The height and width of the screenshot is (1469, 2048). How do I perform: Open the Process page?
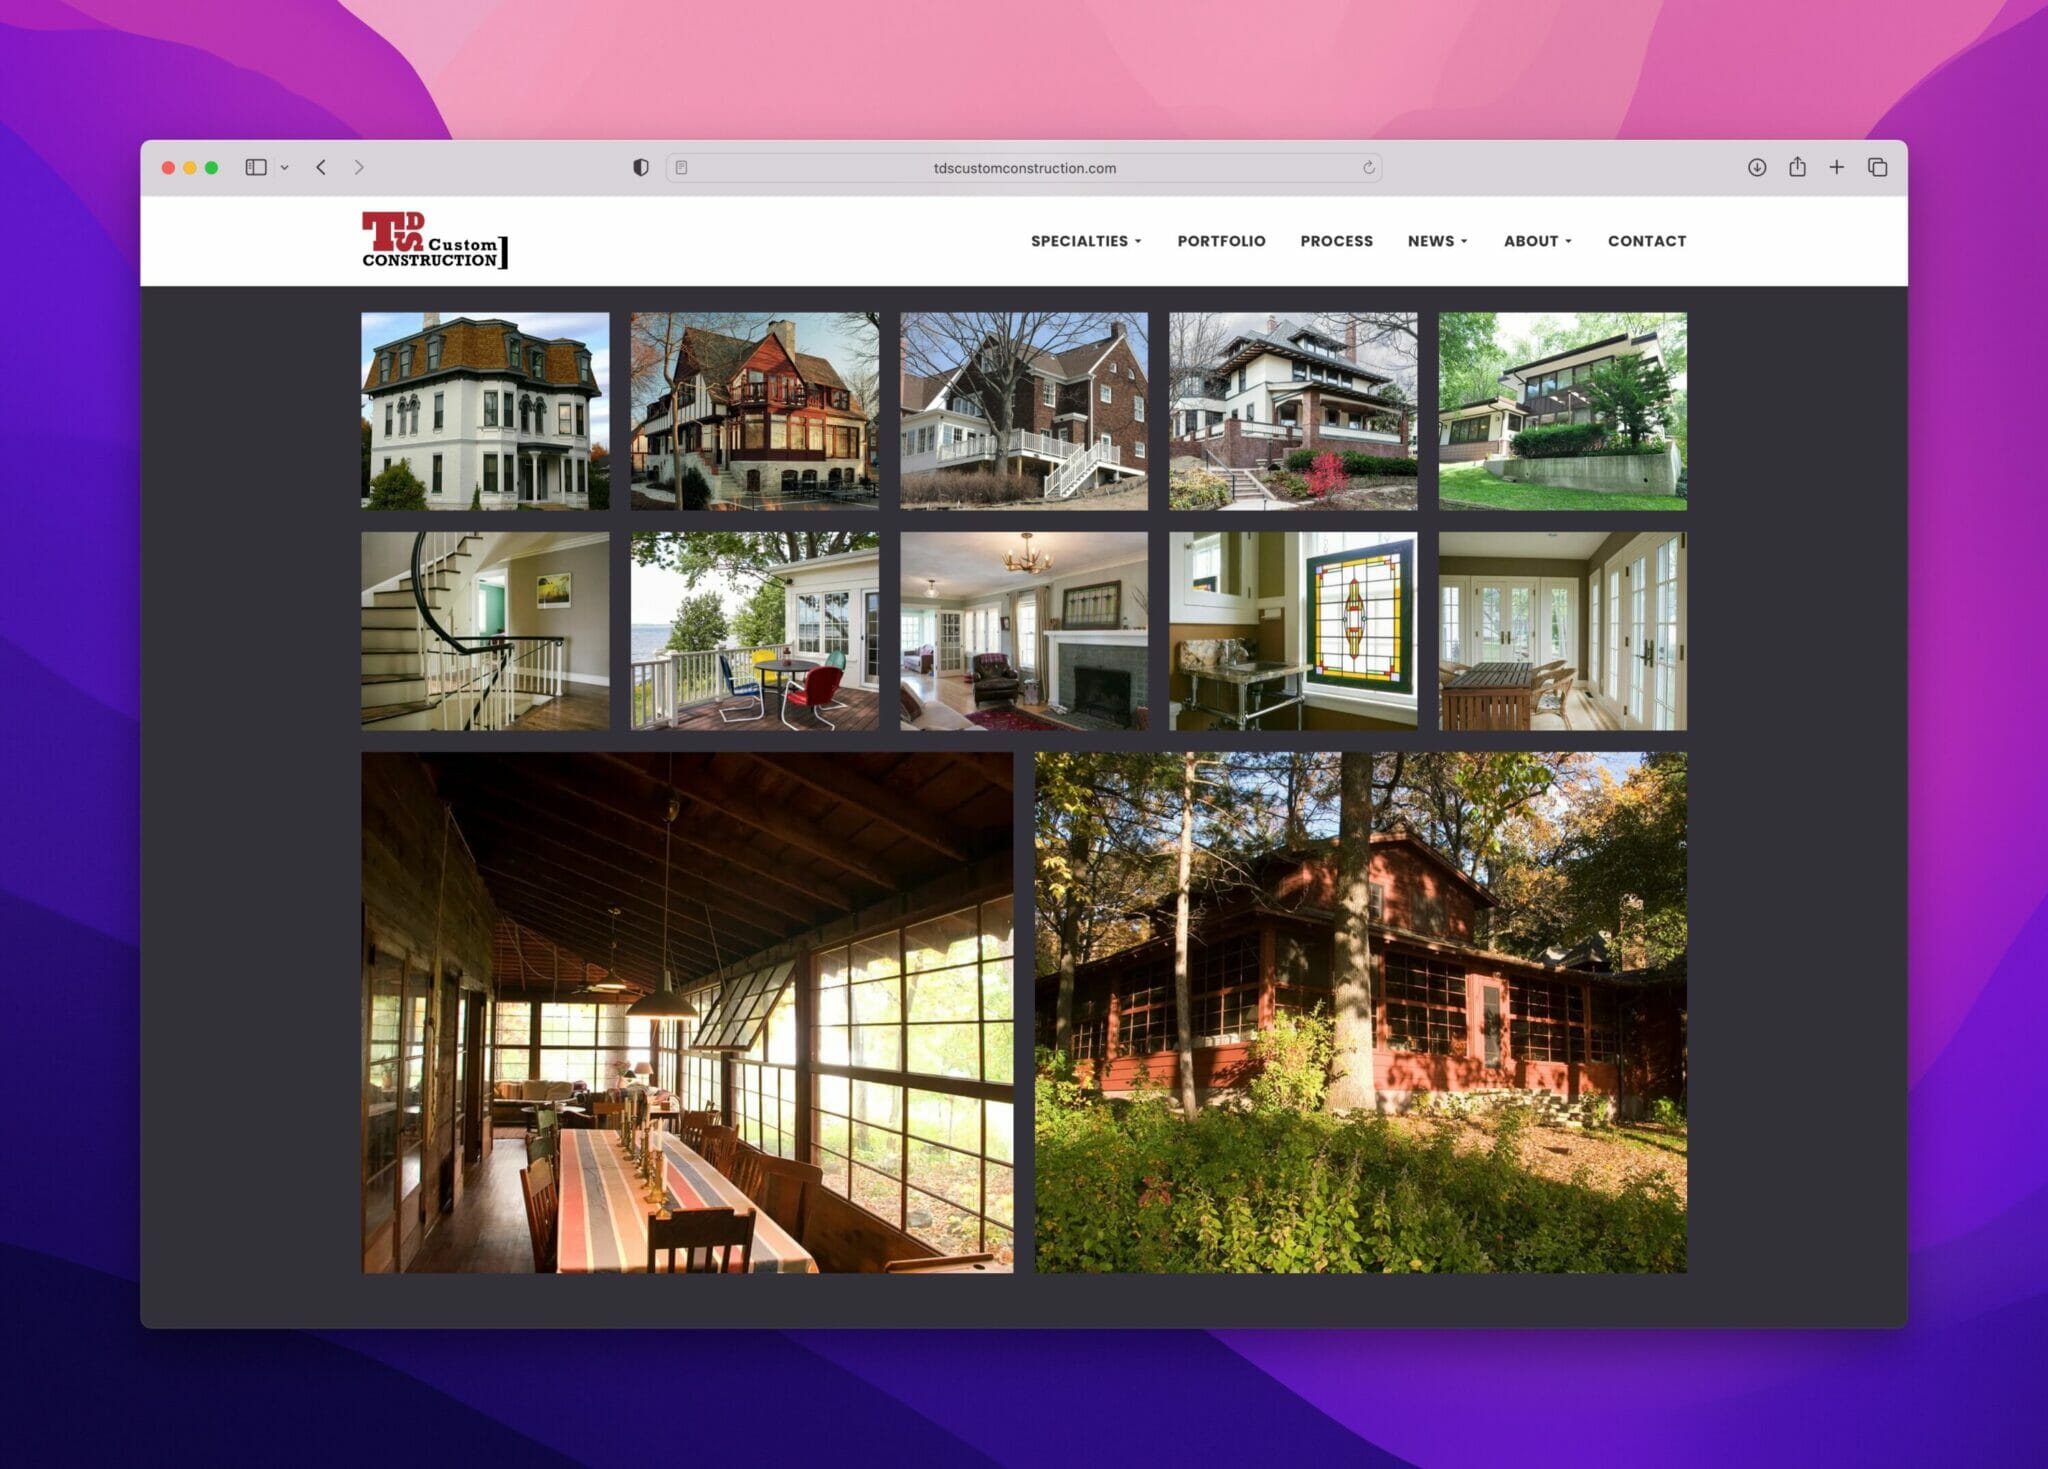click(1336, 241)
